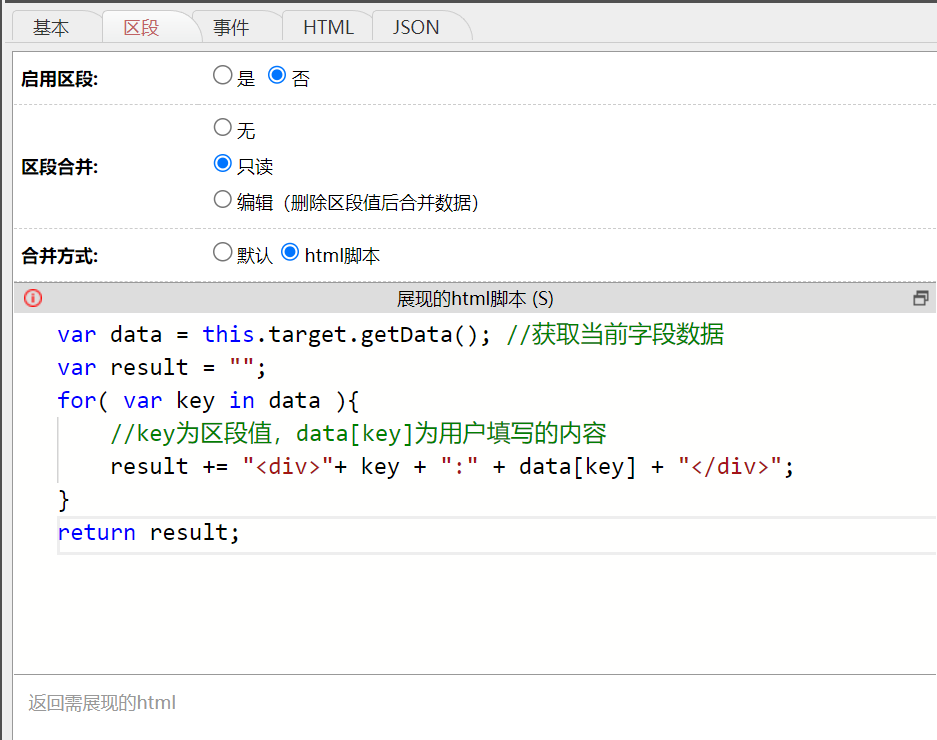Go to the 事件 tab
Image resolution: width=937 pixels, height=740 pixels.
tap(231, 27)
